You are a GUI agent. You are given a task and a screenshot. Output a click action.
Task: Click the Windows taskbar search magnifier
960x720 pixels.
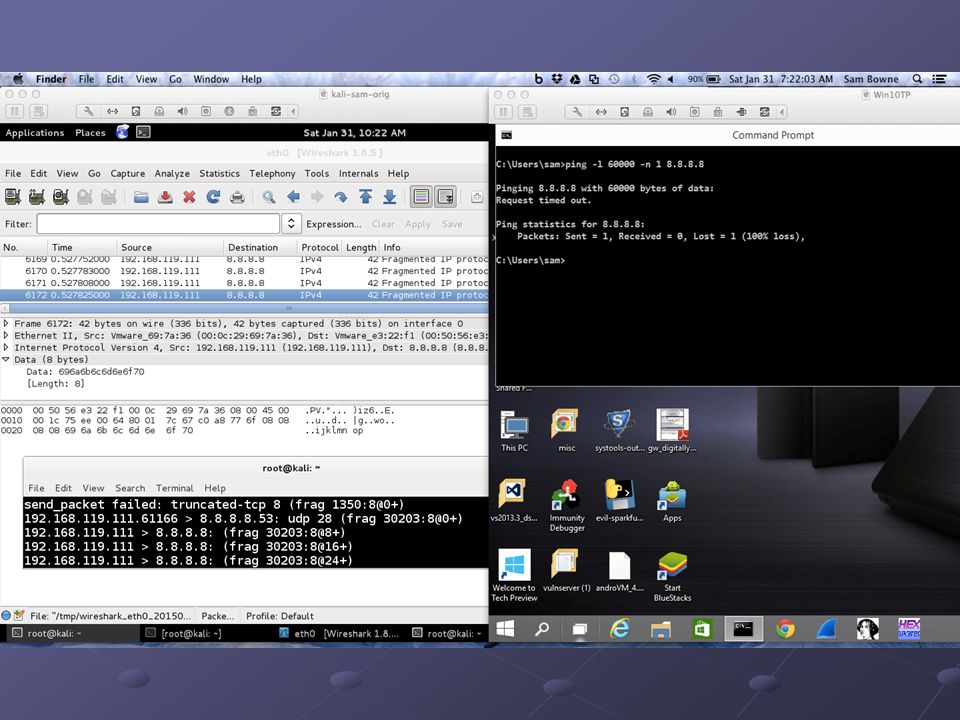pos(542,628)
